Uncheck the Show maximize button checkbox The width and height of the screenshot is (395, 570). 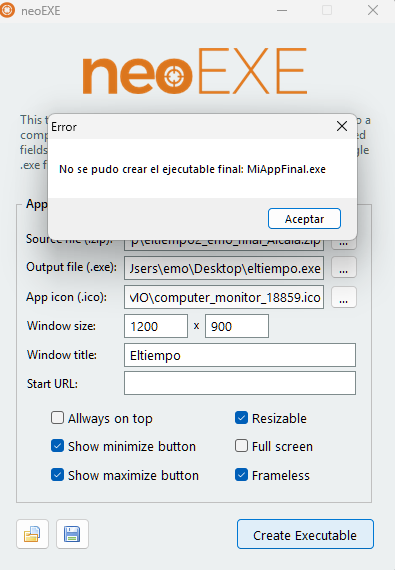click(x=57, y=475)
